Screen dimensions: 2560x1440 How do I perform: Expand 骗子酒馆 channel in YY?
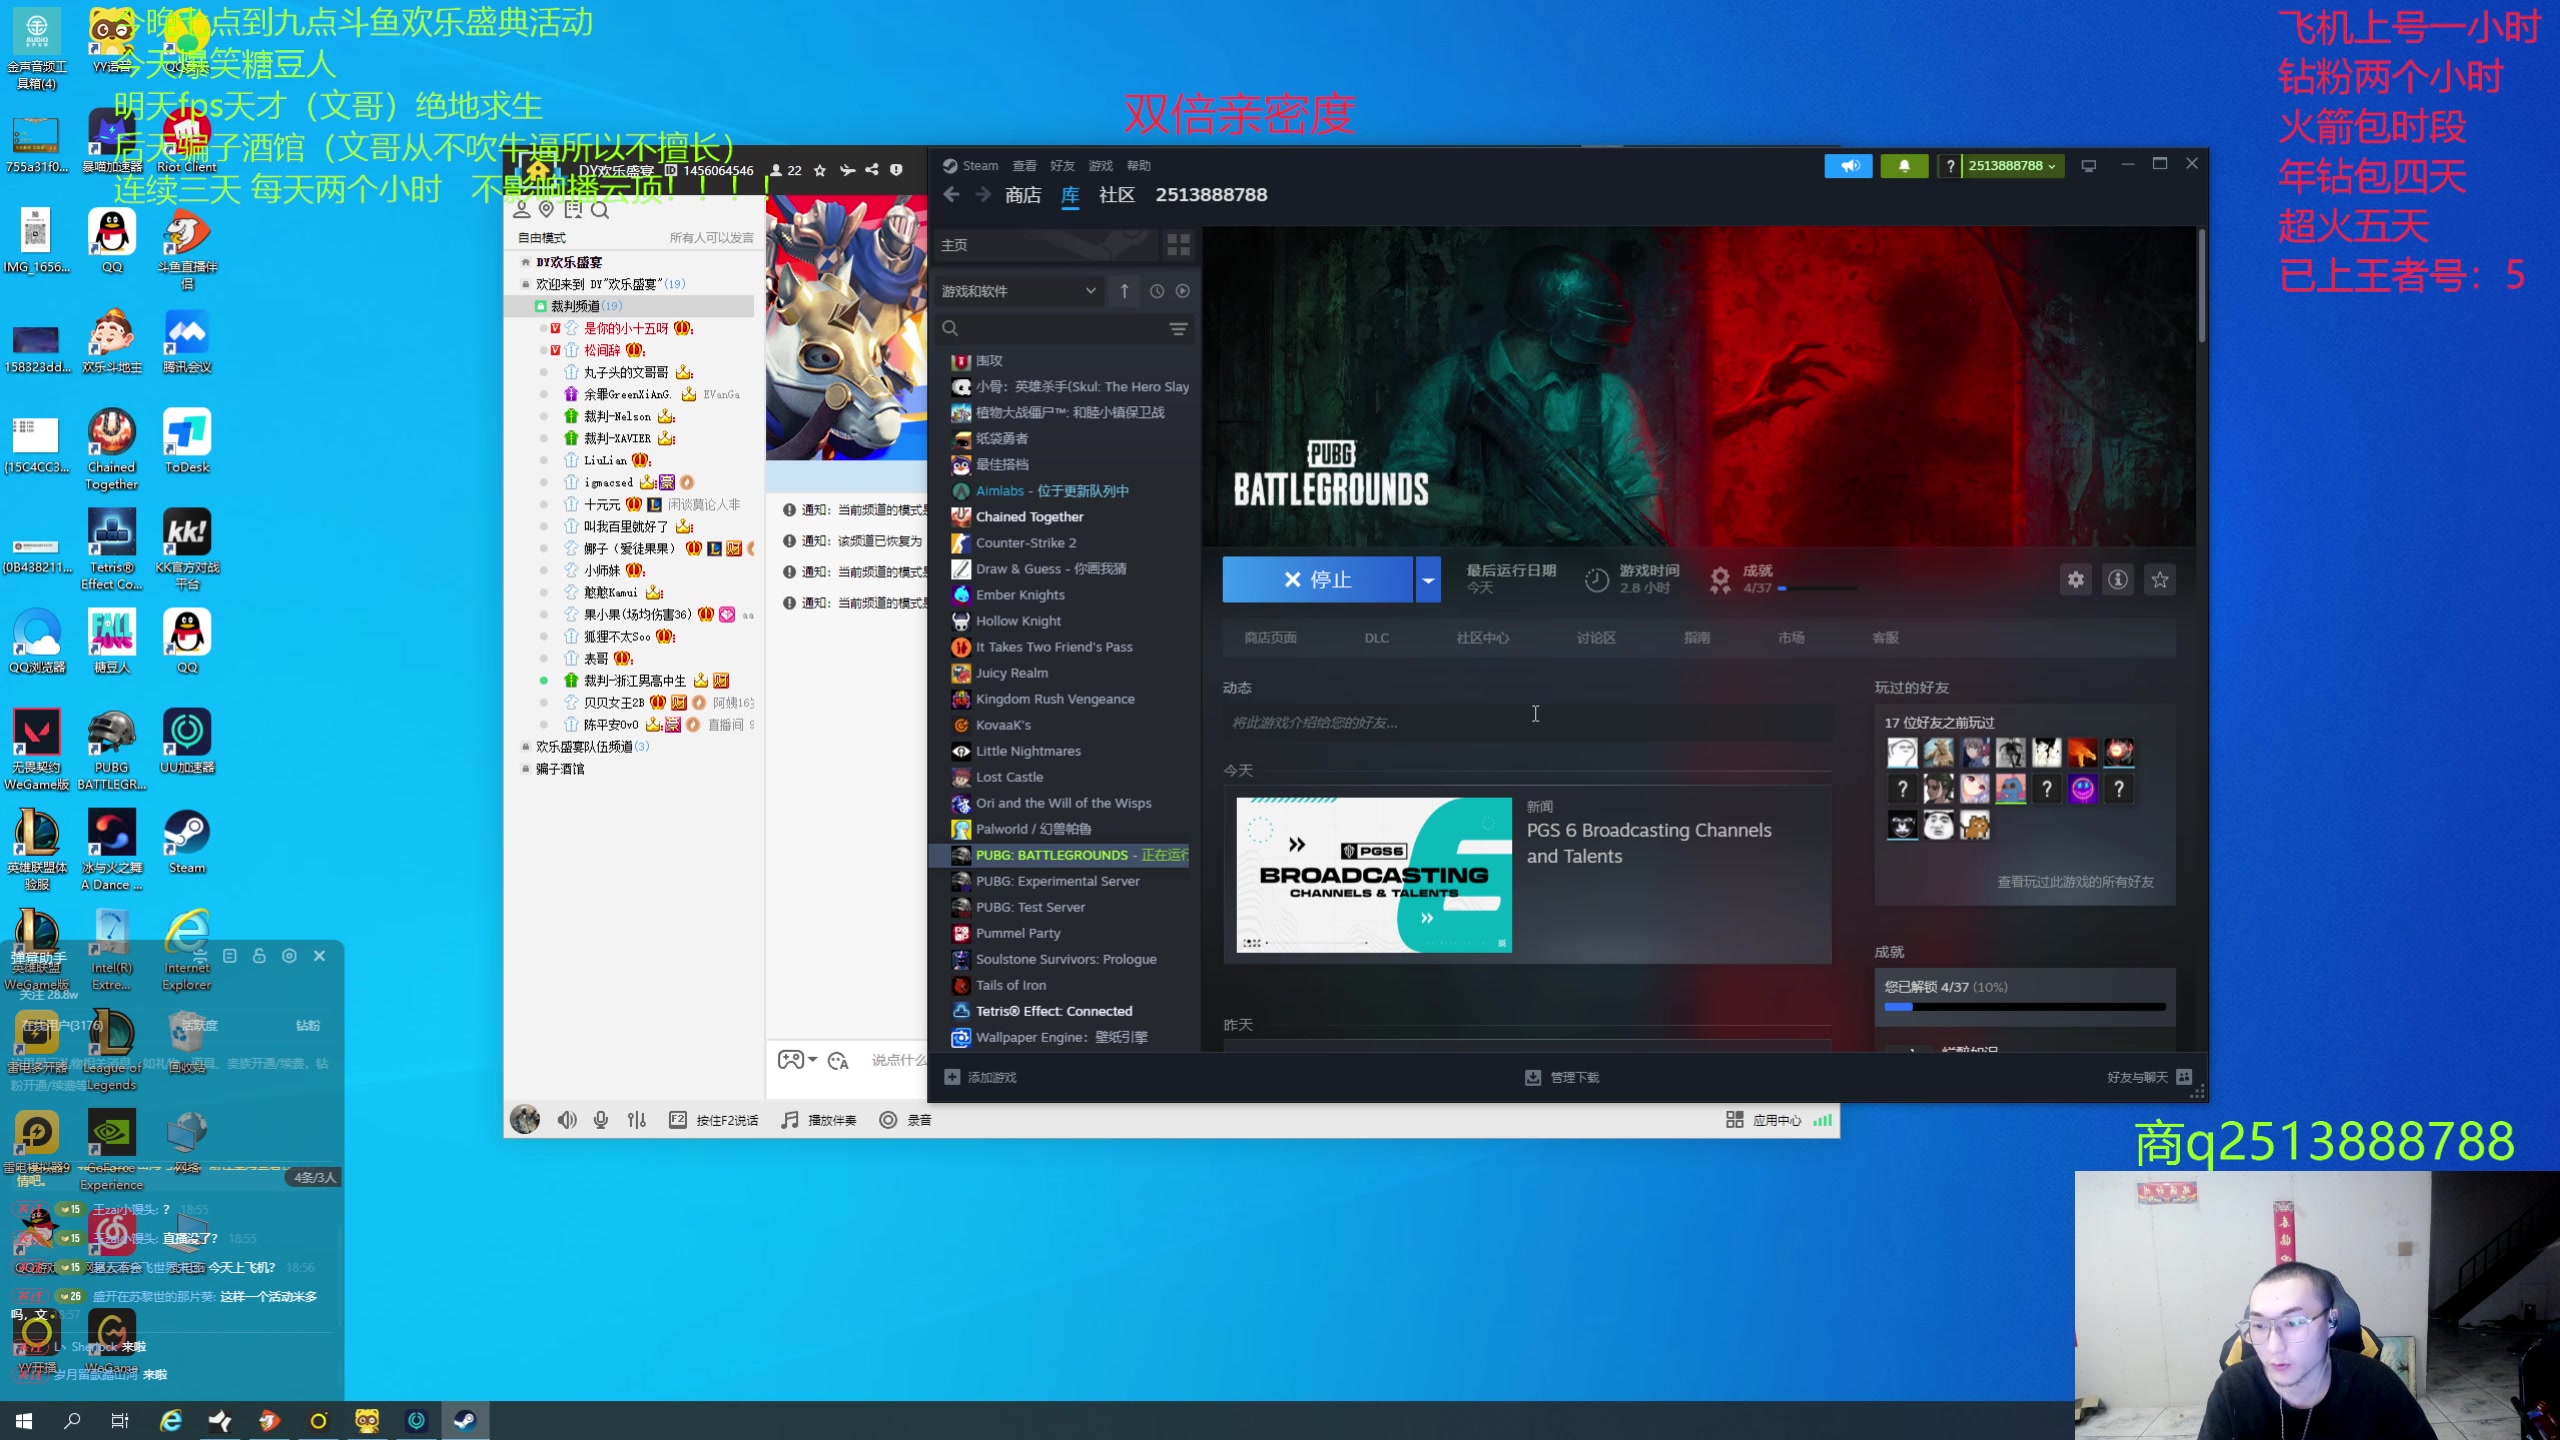526,769
